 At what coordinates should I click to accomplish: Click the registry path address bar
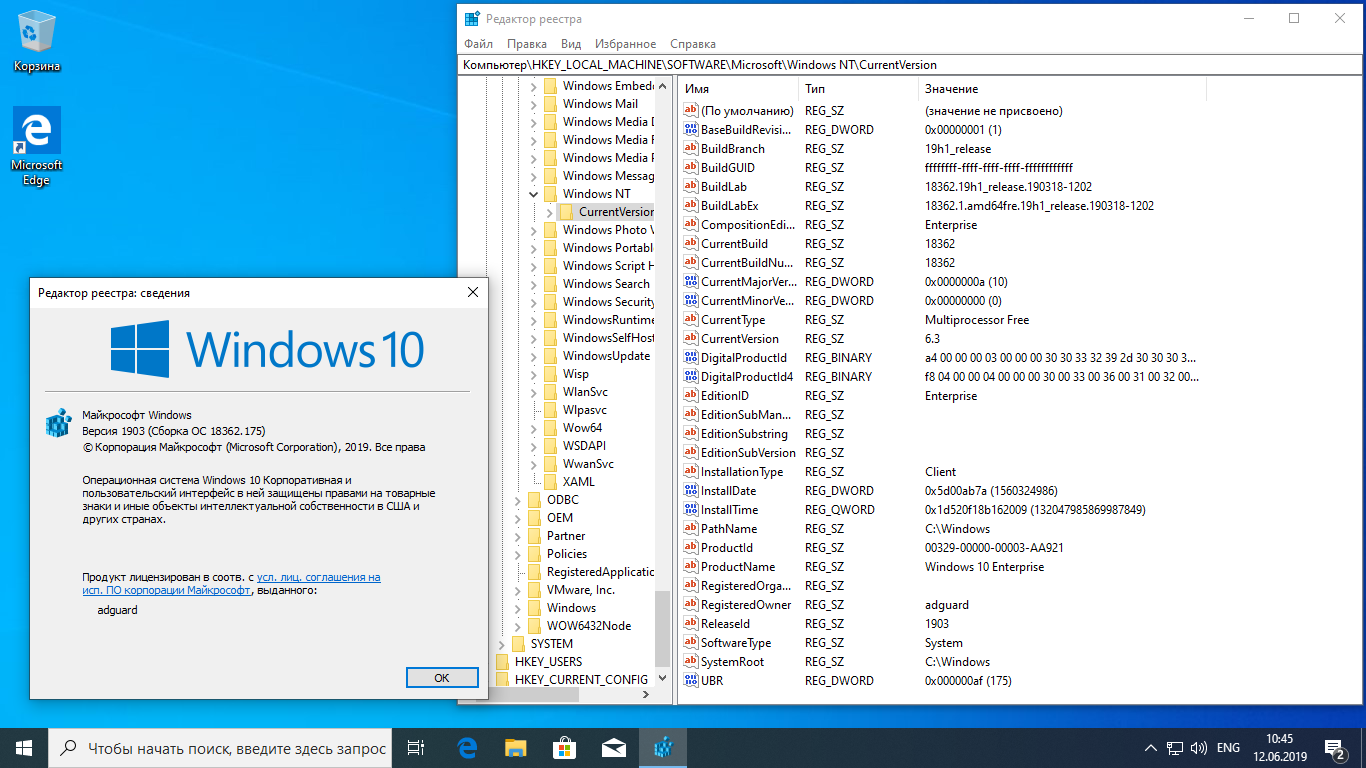[909, 65]
